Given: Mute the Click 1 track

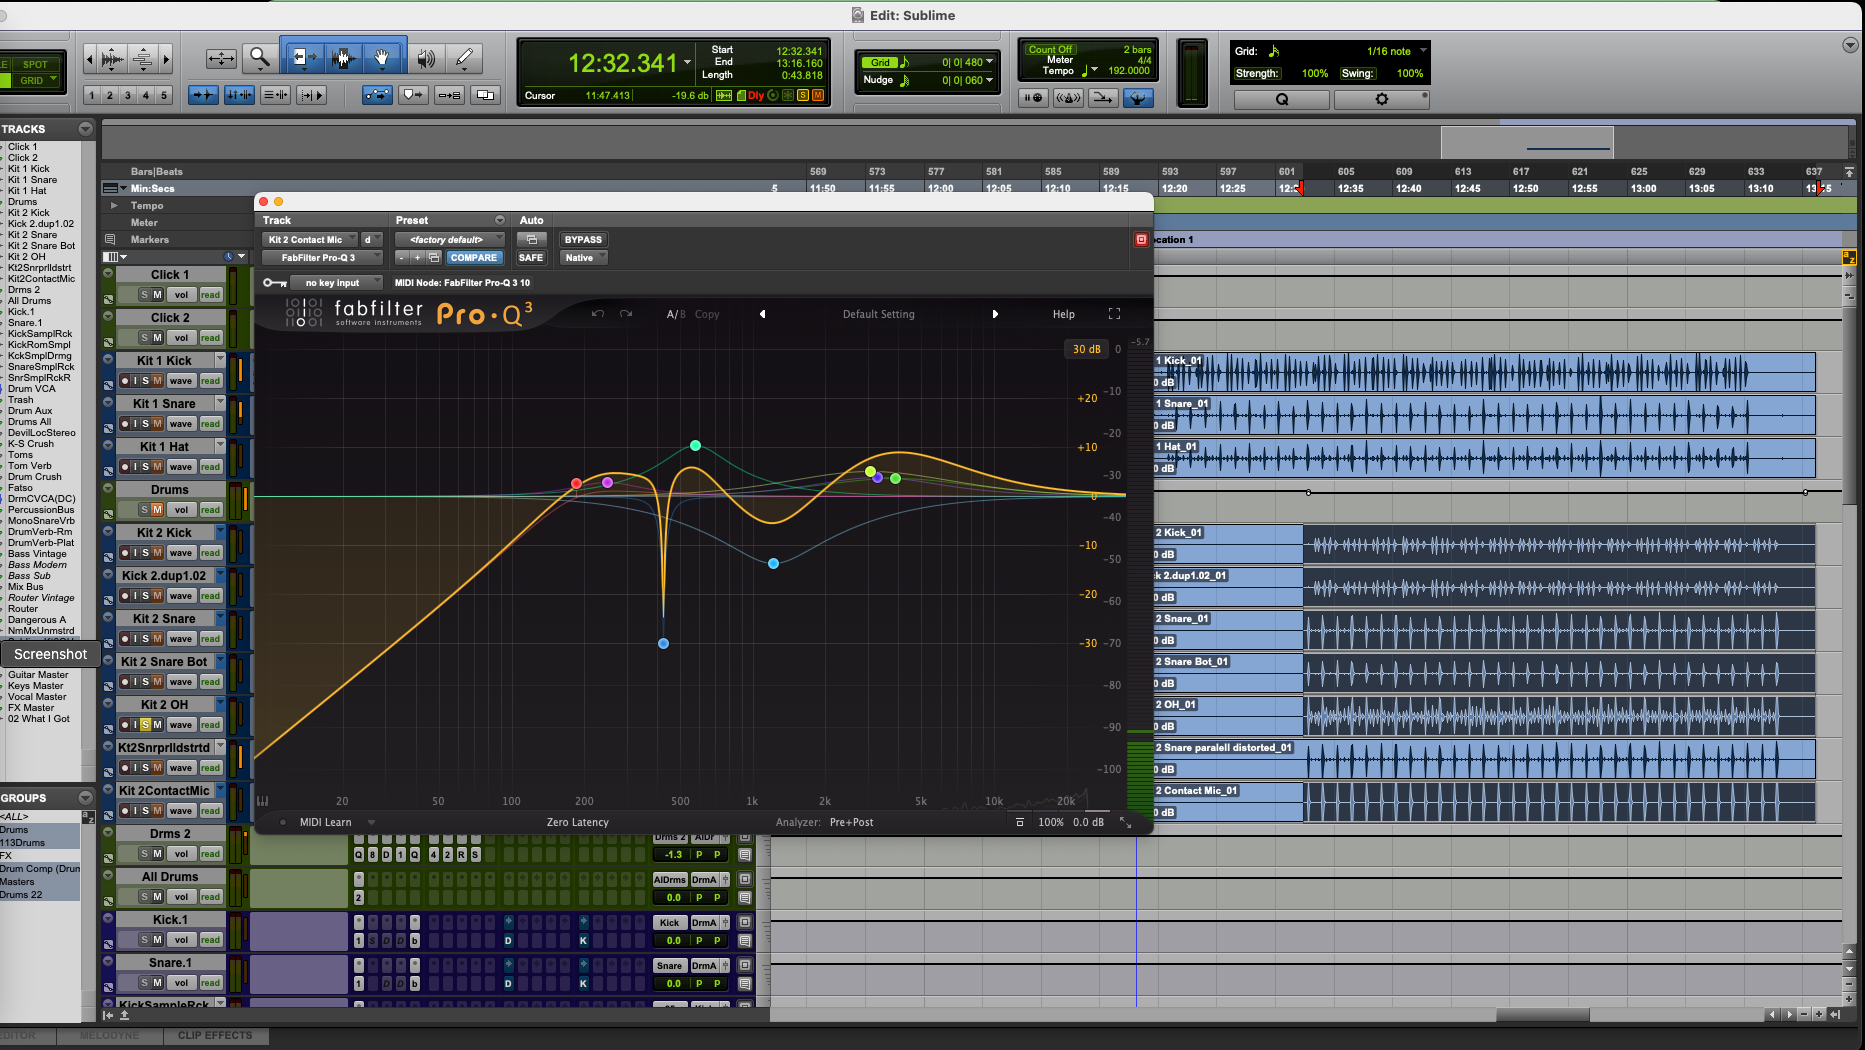Looking at the screenshot, I should (x=157, y=295).
